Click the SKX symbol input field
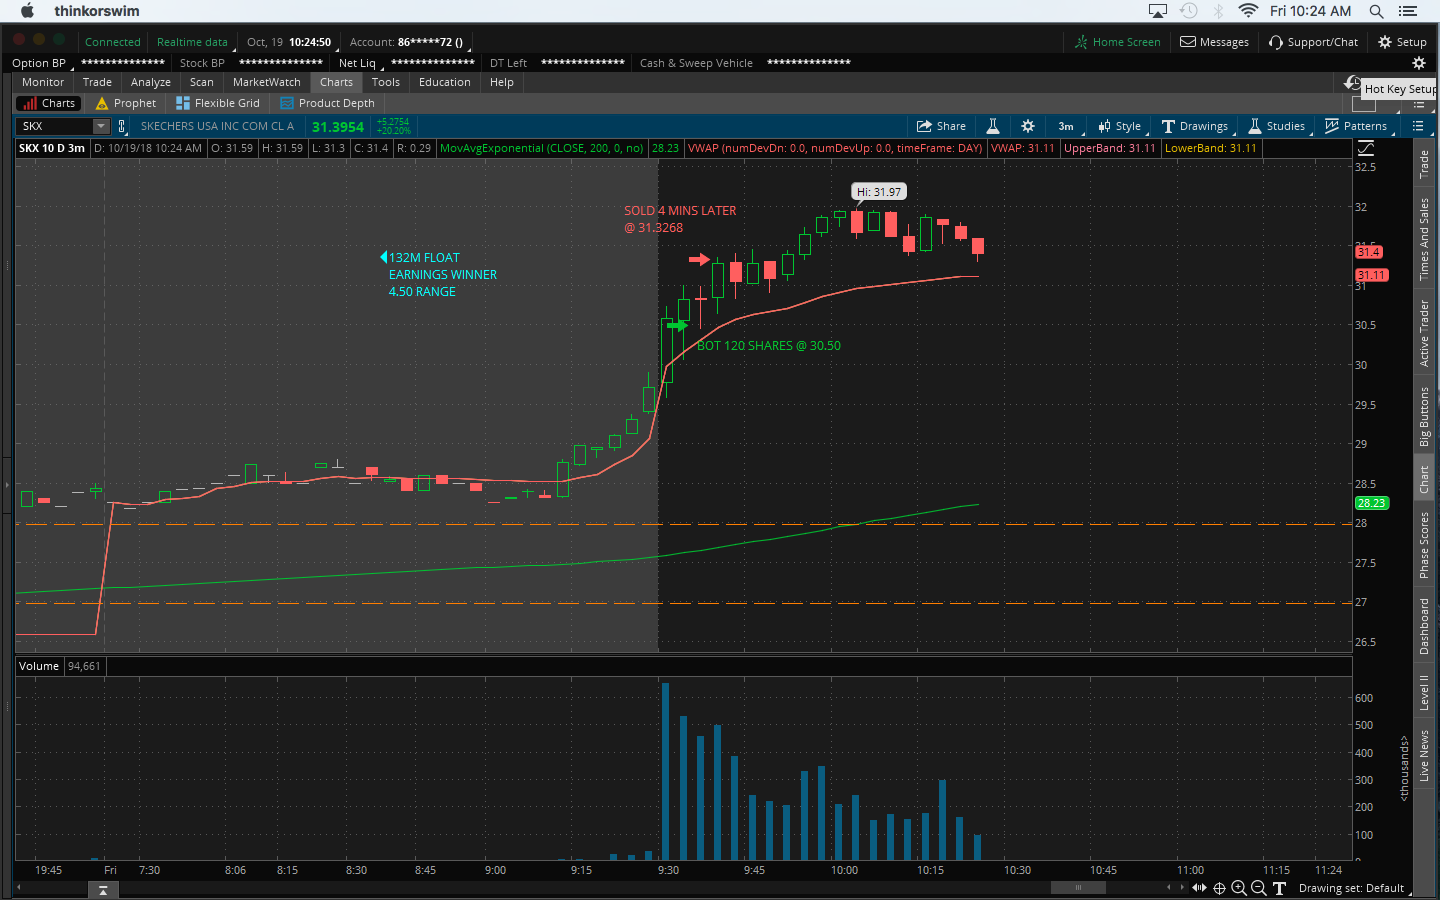Screen dimensions: 1440x900 tap(56, 126)
